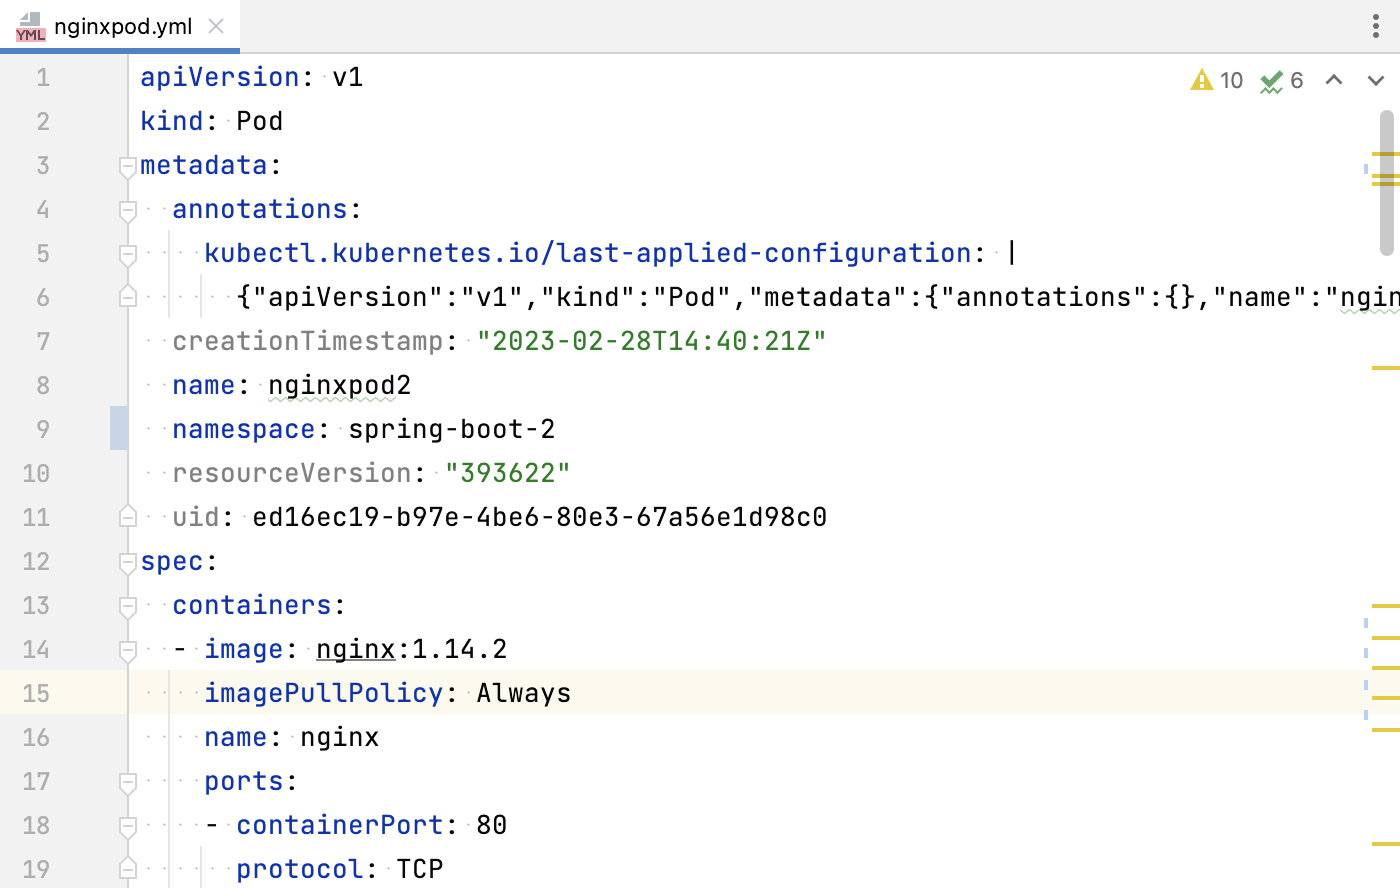
Task: Collapse the annotations block fold marker
Action: pyautogui.click(x=127, y=210)
